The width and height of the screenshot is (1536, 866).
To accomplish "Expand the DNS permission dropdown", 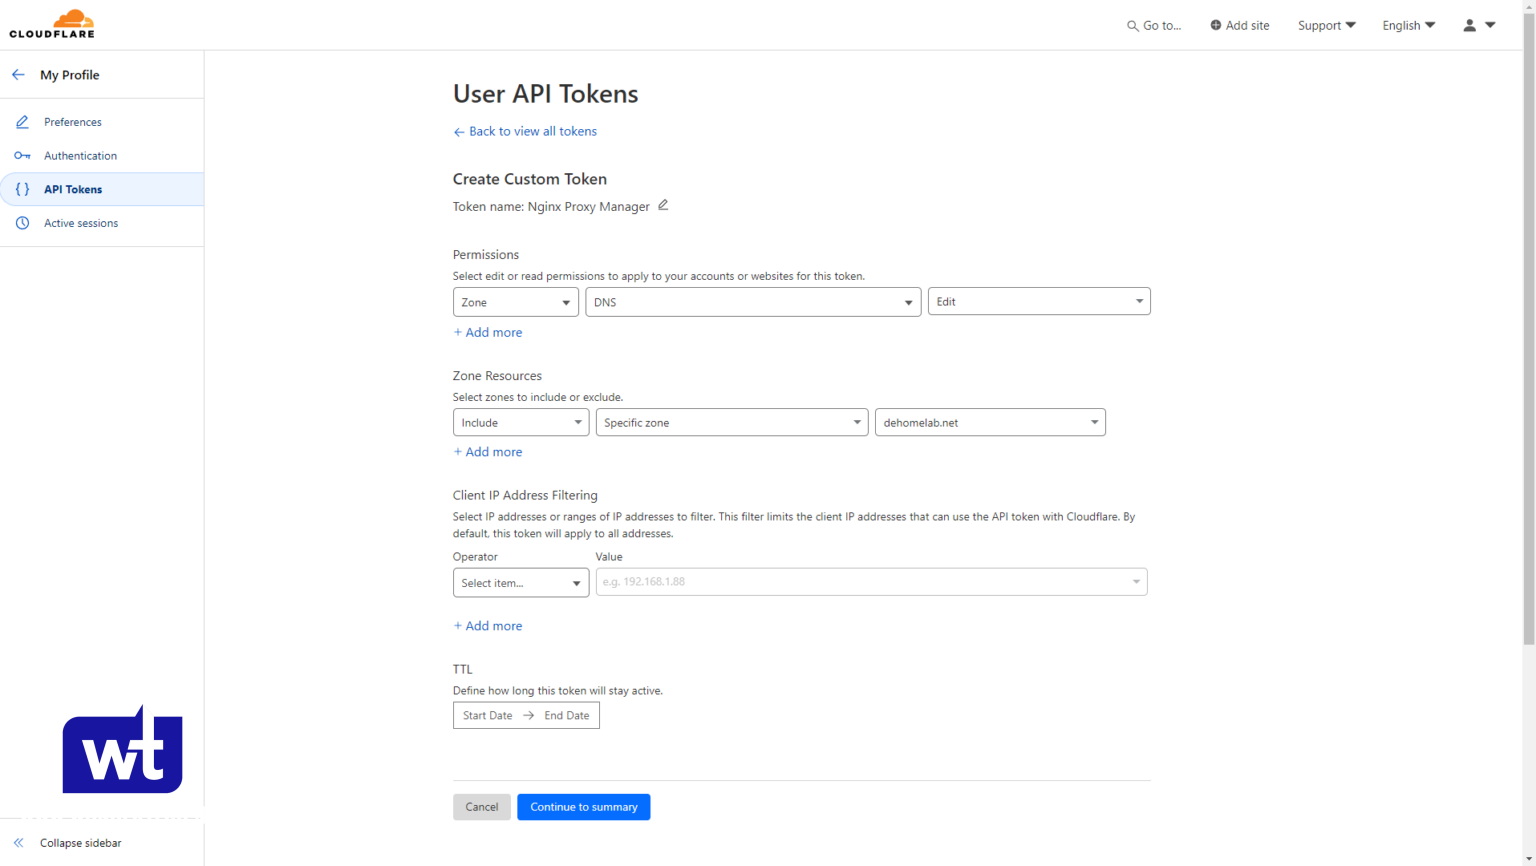I will [x=752, y=302].
